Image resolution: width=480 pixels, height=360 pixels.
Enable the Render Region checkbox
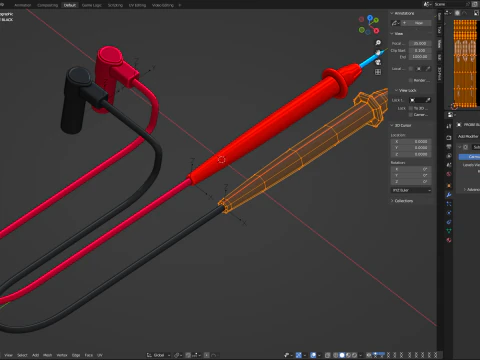(411, 80)
